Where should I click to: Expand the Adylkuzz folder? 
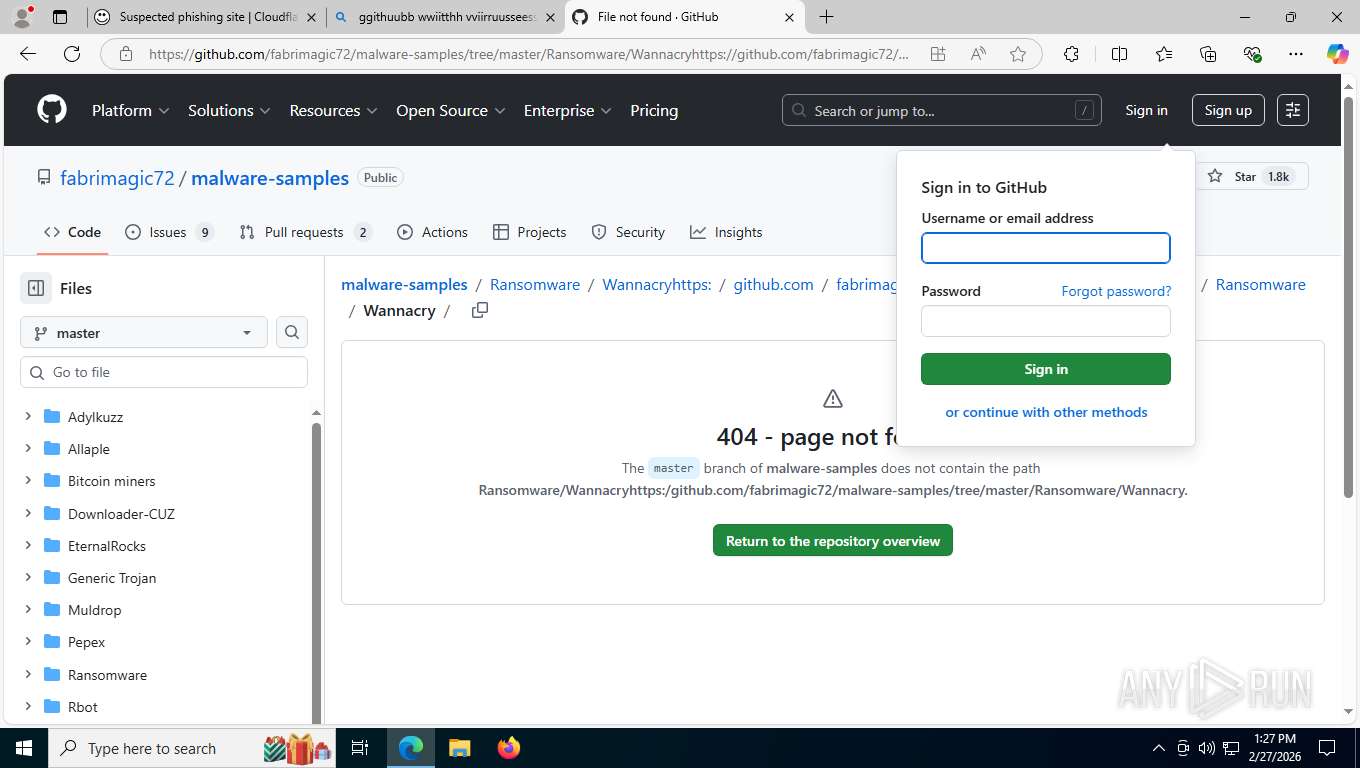click(x=28, y=416)
